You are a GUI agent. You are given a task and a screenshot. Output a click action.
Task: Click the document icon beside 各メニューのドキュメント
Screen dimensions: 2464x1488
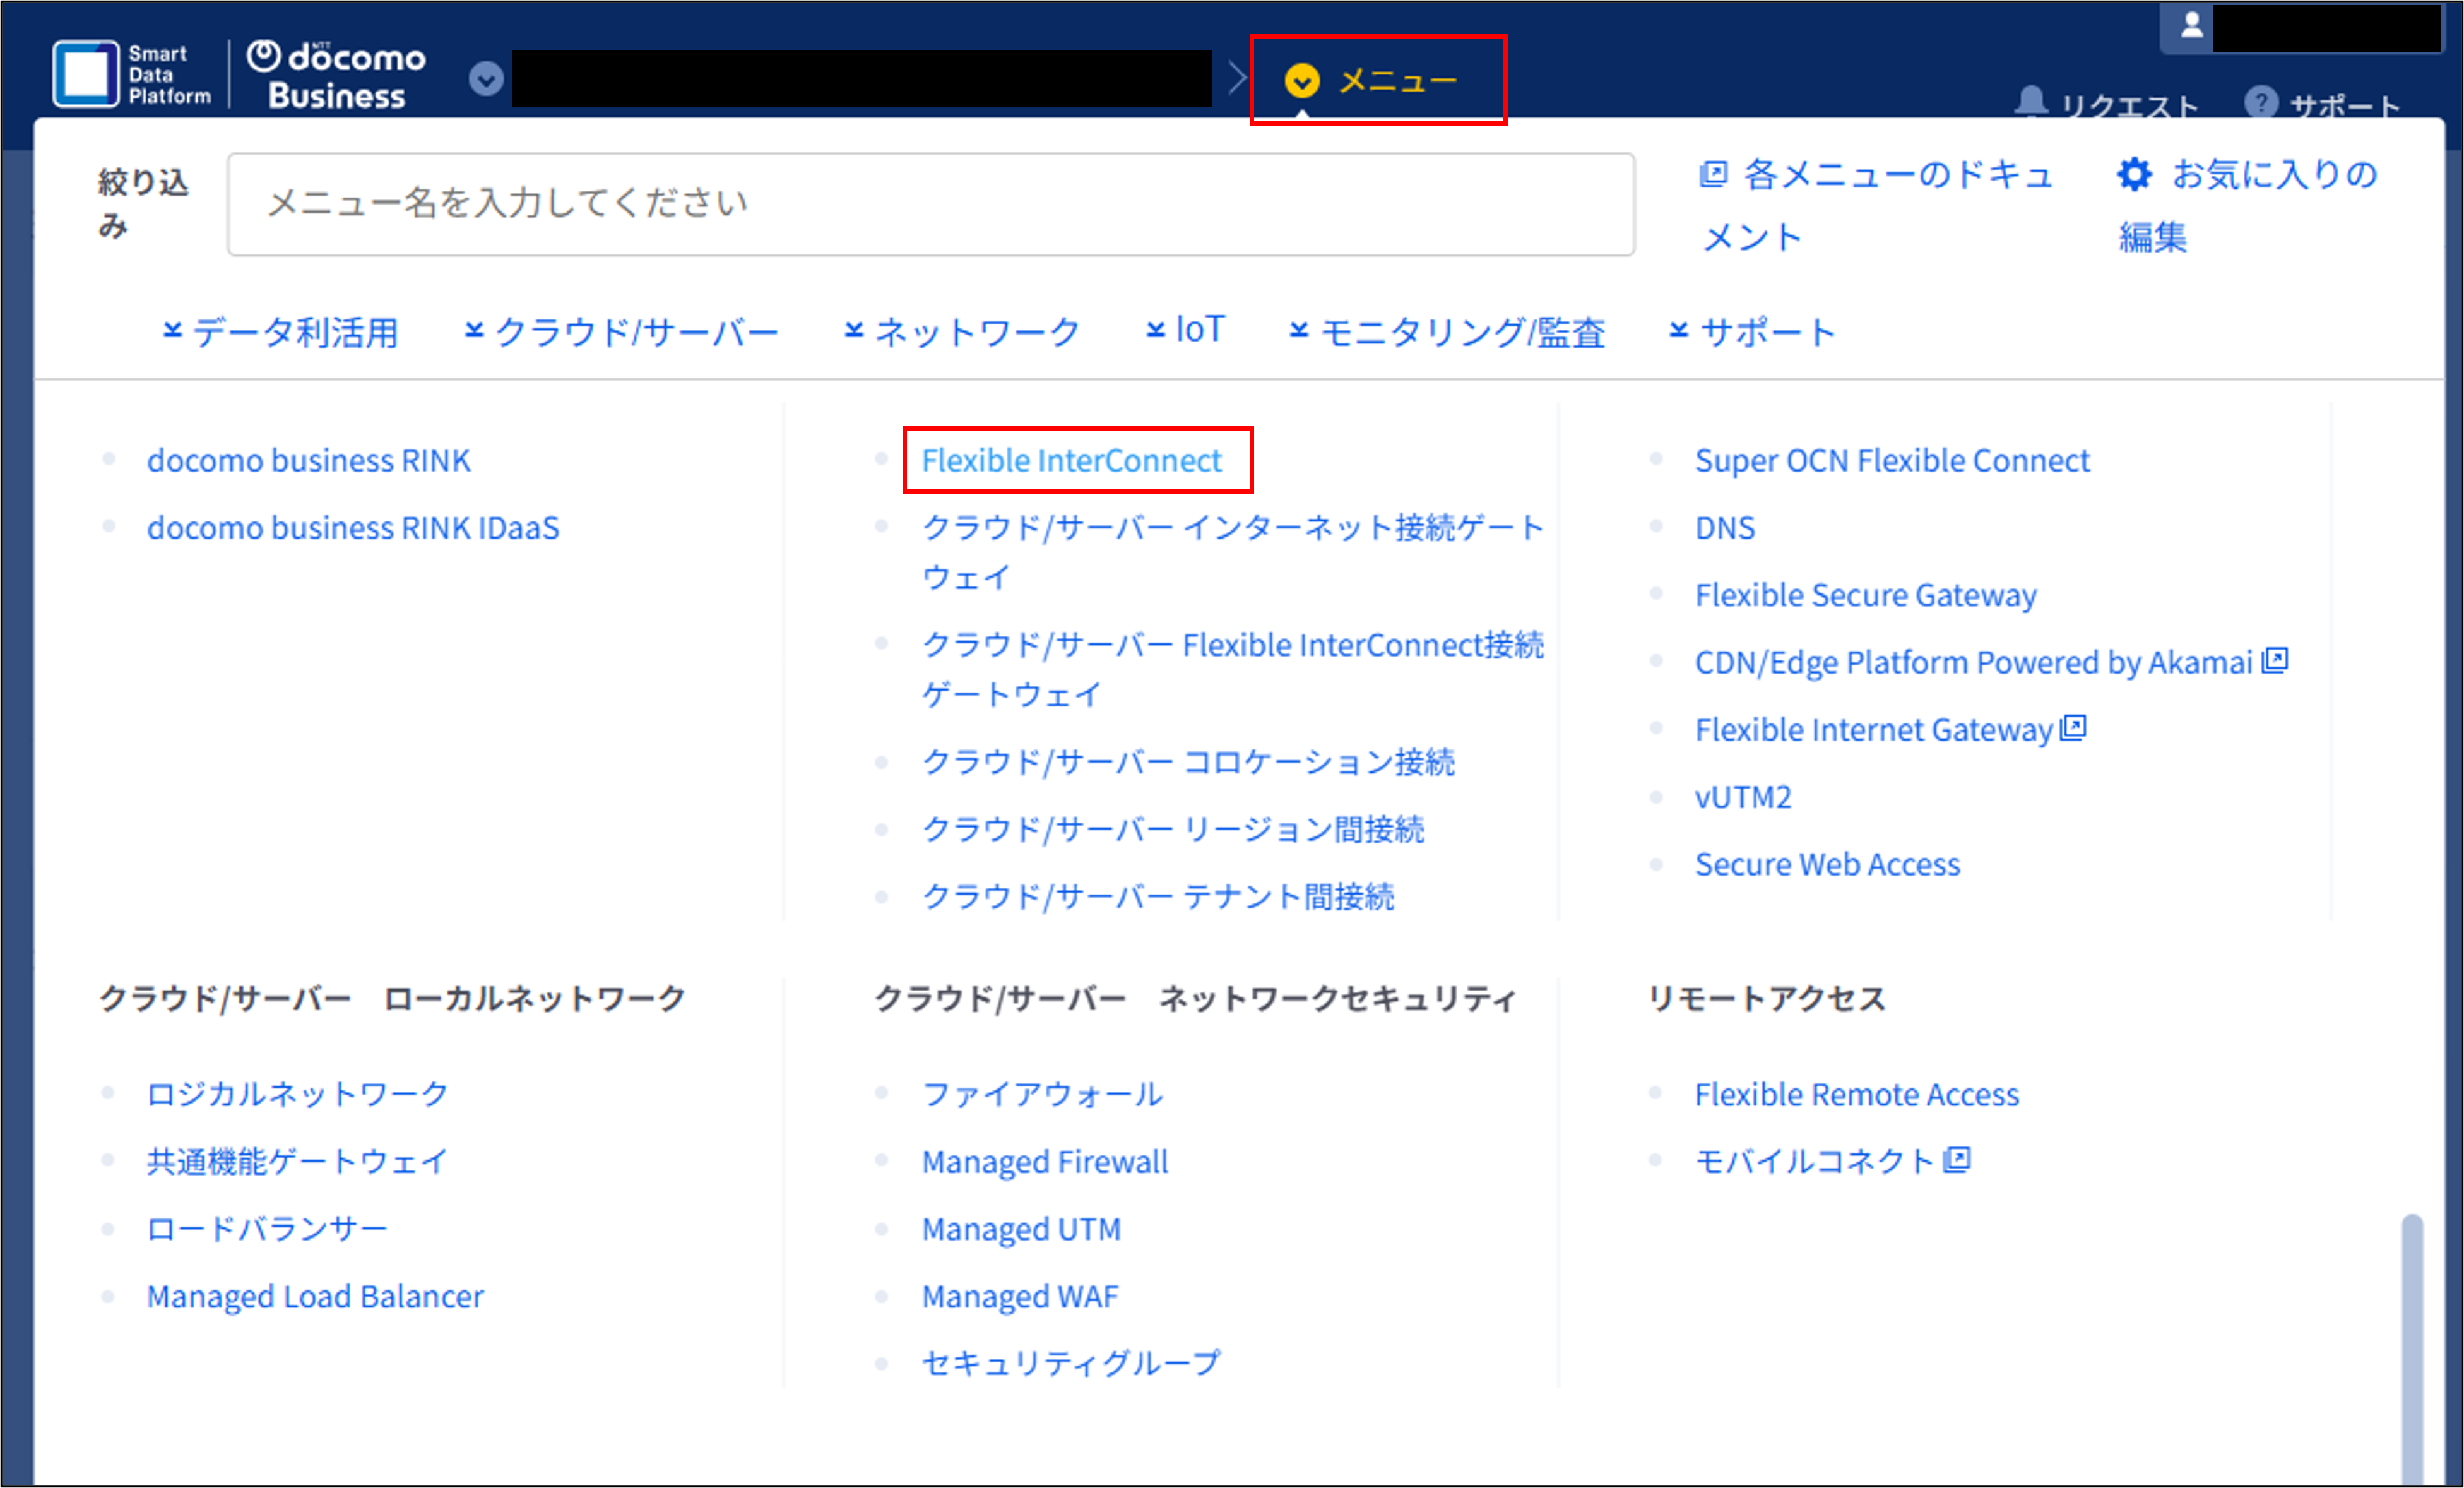tap(1713, 174)
